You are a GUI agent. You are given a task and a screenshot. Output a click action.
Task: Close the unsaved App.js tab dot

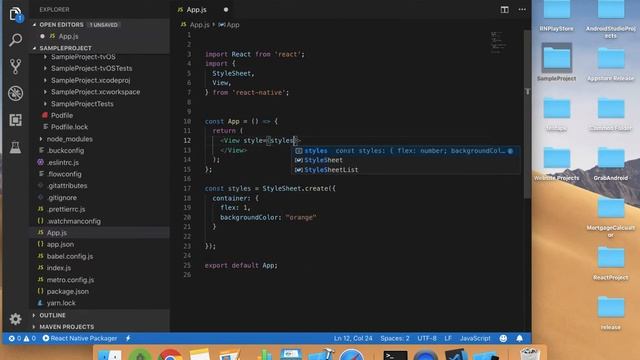226,9
